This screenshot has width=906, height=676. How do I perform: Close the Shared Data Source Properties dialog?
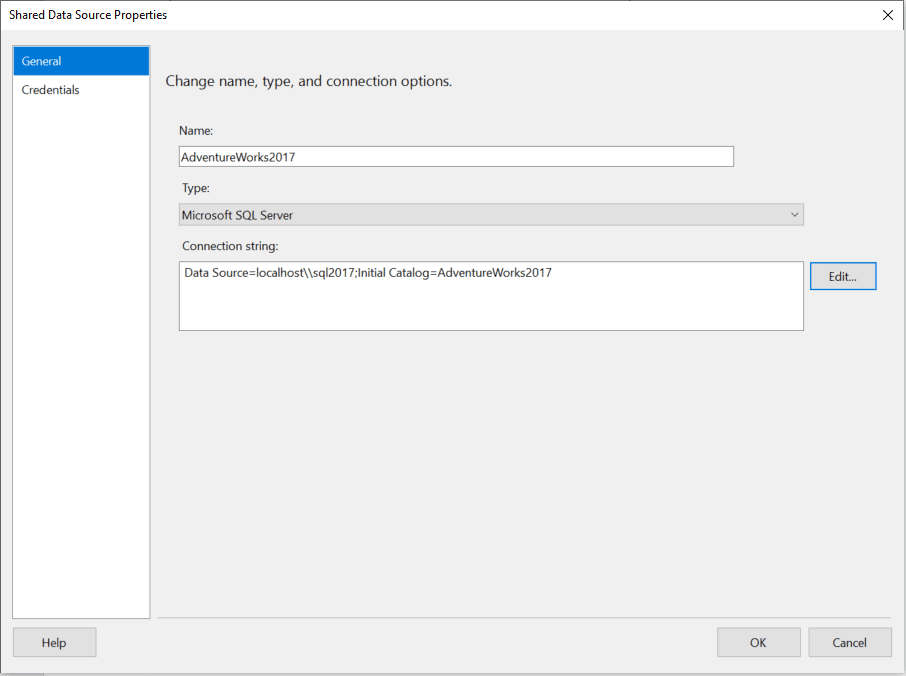pyautogui.click(x=888, y=15)
